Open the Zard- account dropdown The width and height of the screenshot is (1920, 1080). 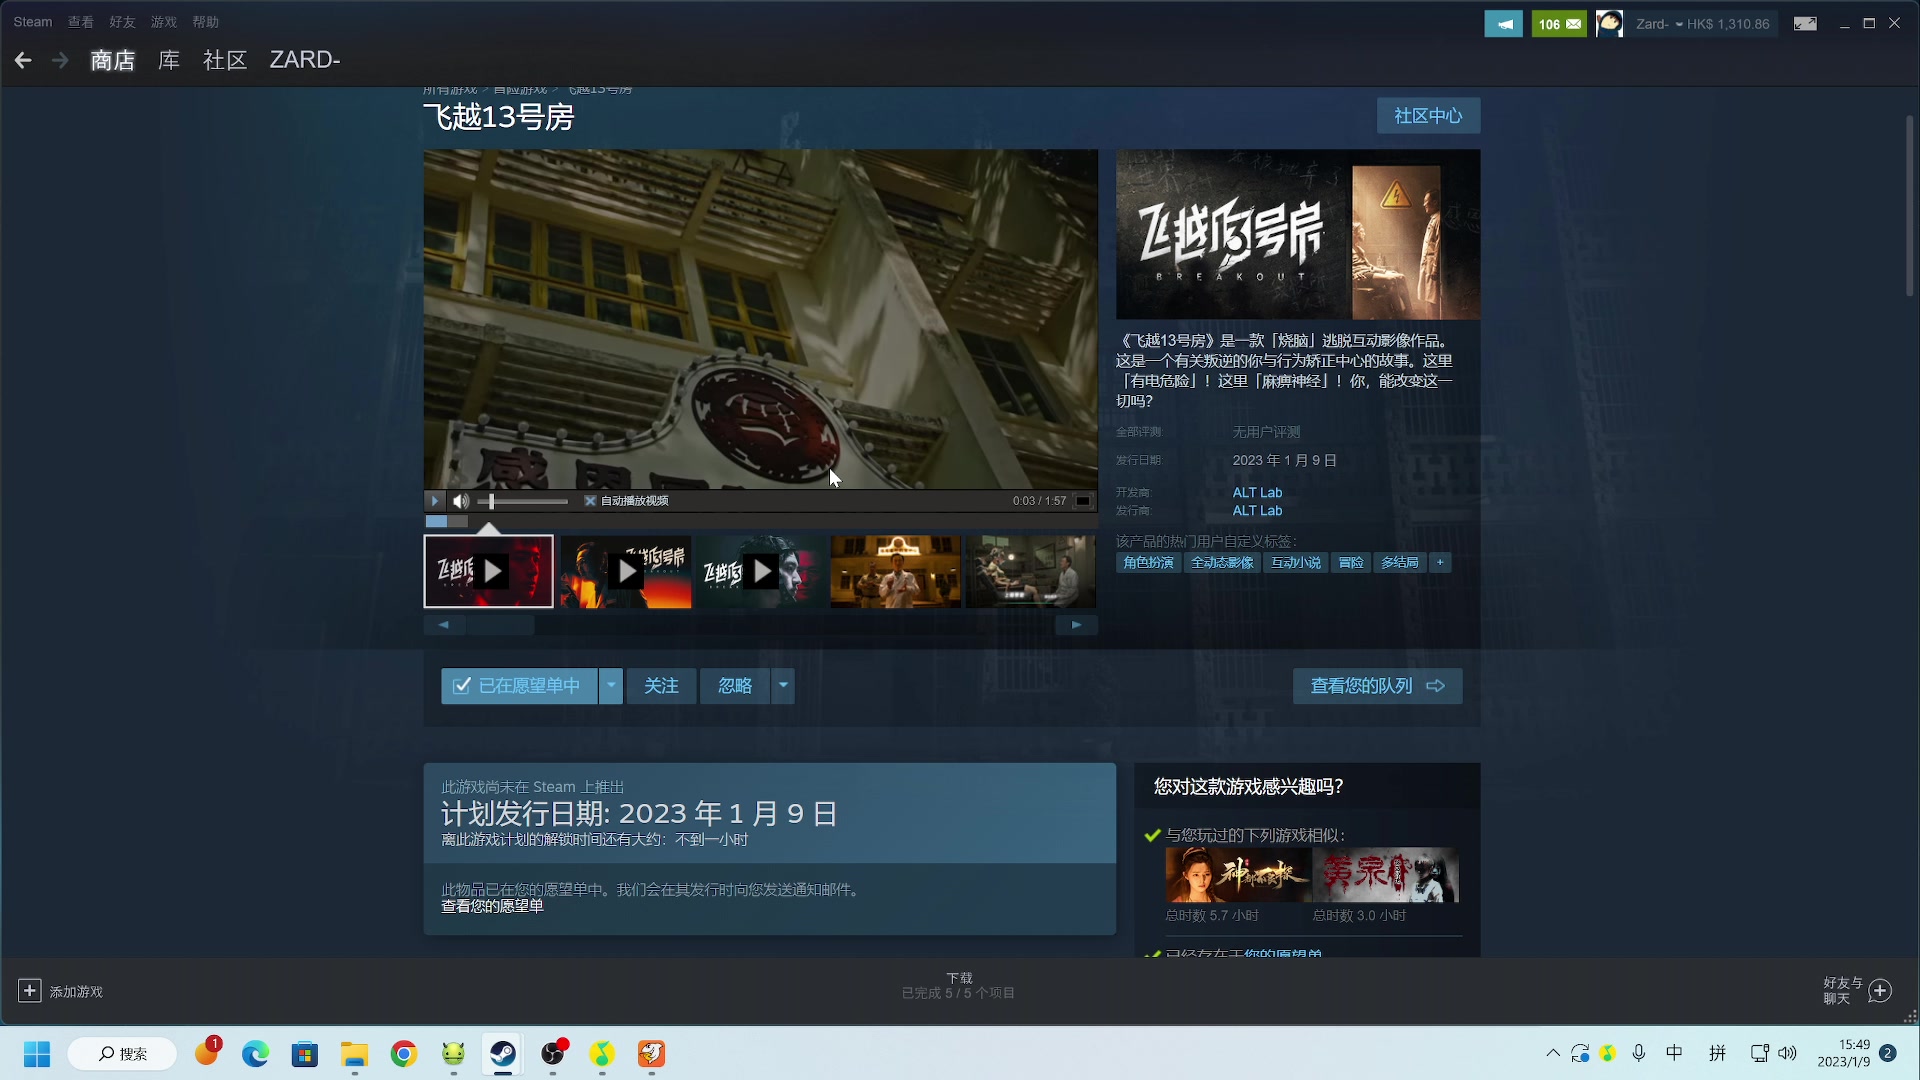1658,24
